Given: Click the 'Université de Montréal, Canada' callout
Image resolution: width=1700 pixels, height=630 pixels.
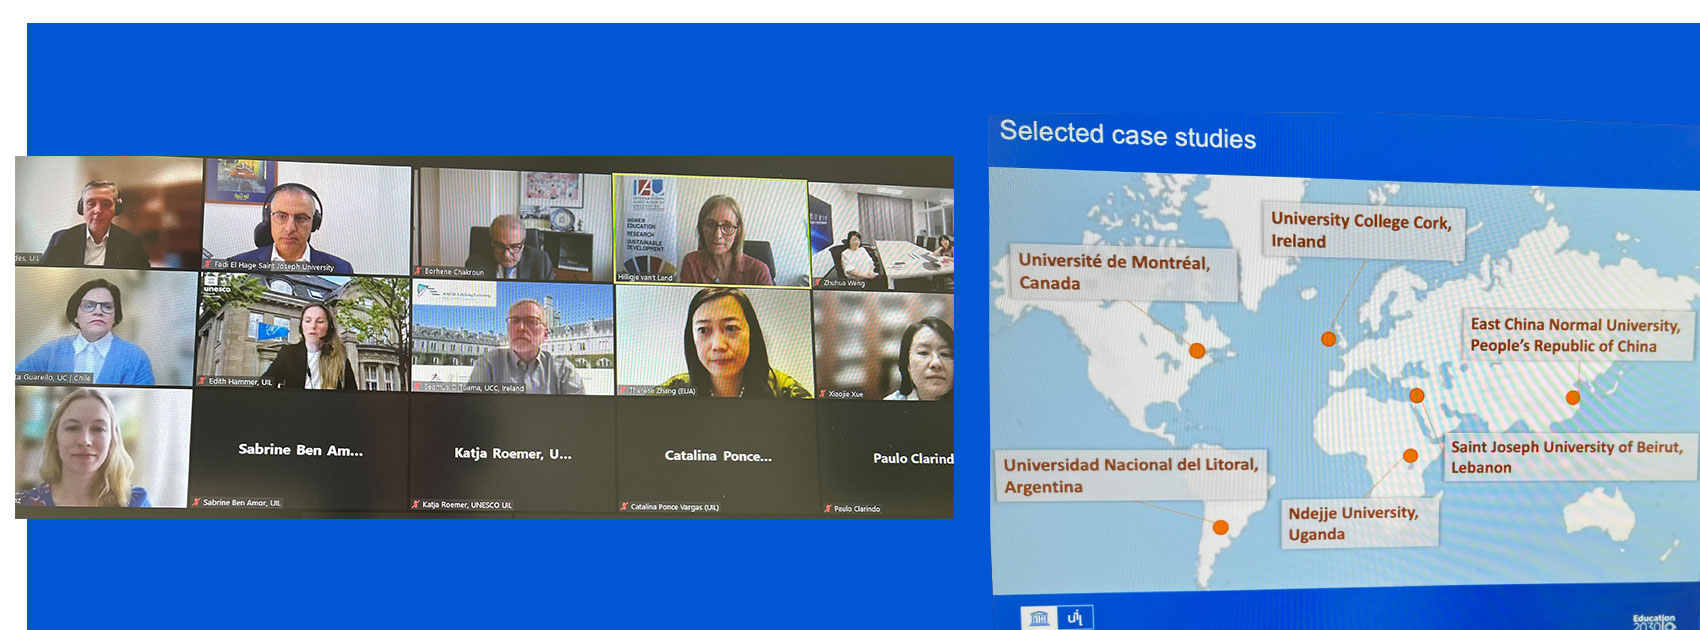Looking at the screenshot, I should pyautogui.click(x=1123, y=272).
